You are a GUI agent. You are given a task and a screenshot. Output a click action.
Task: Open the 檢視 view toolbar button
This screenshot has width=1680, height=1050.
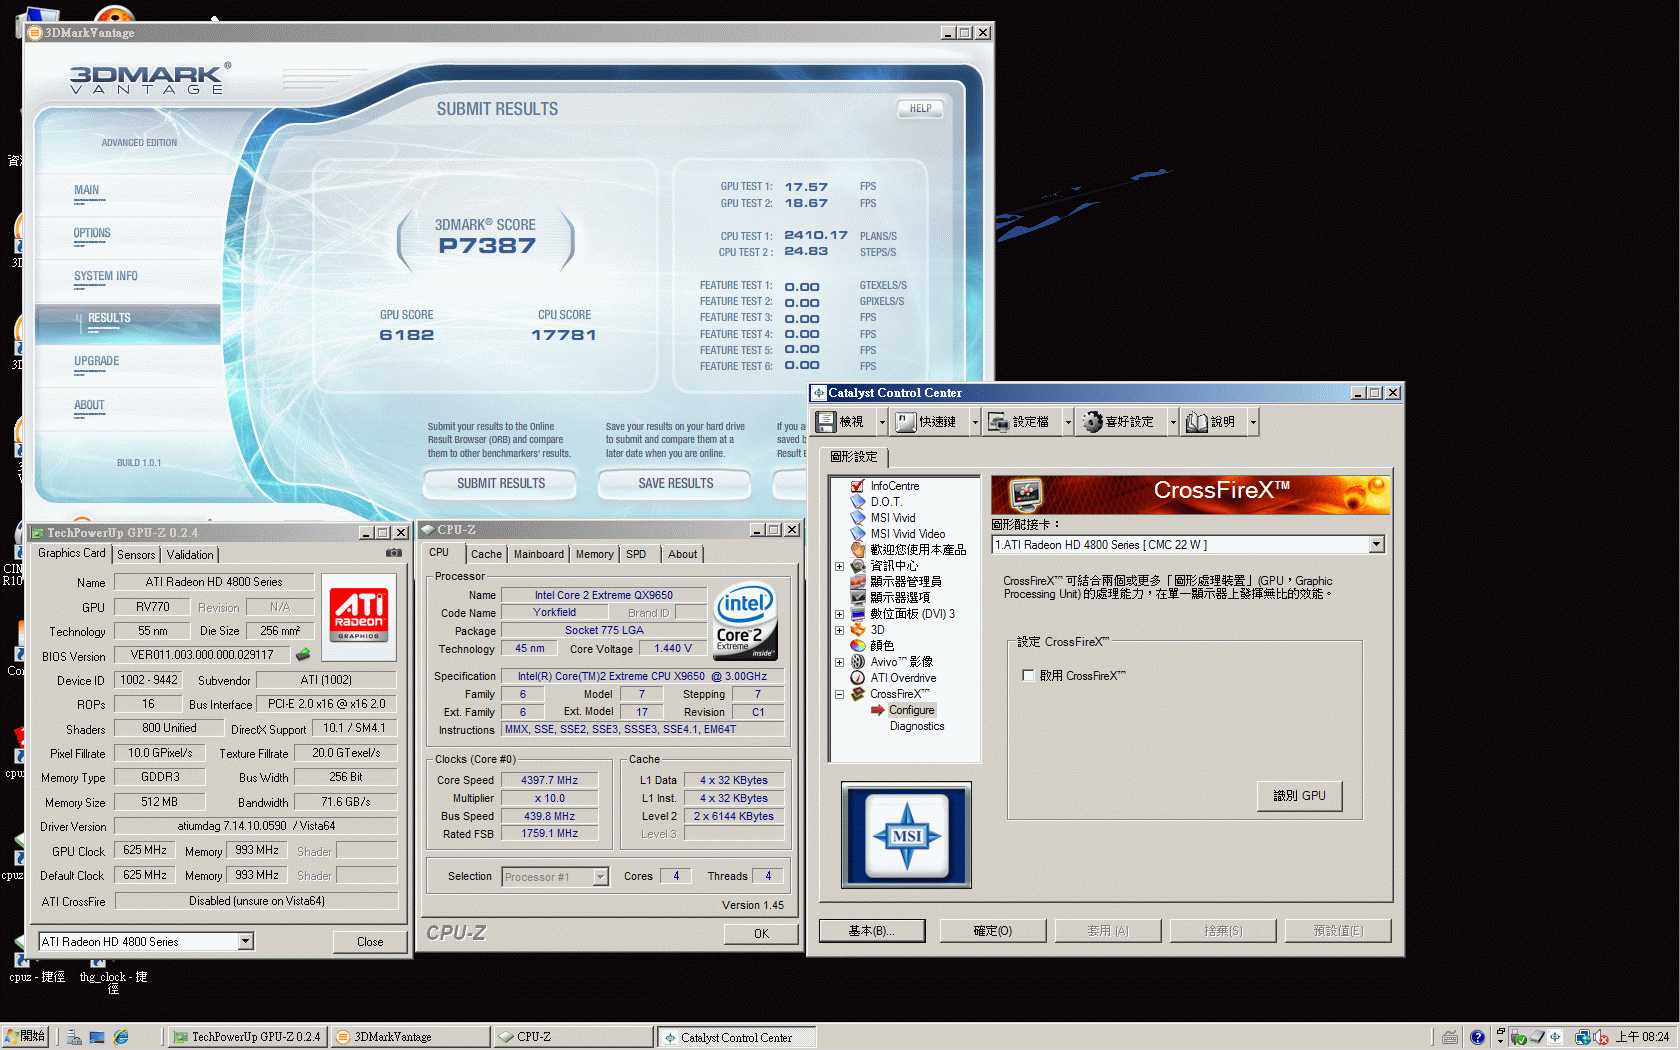coord(841,422)
